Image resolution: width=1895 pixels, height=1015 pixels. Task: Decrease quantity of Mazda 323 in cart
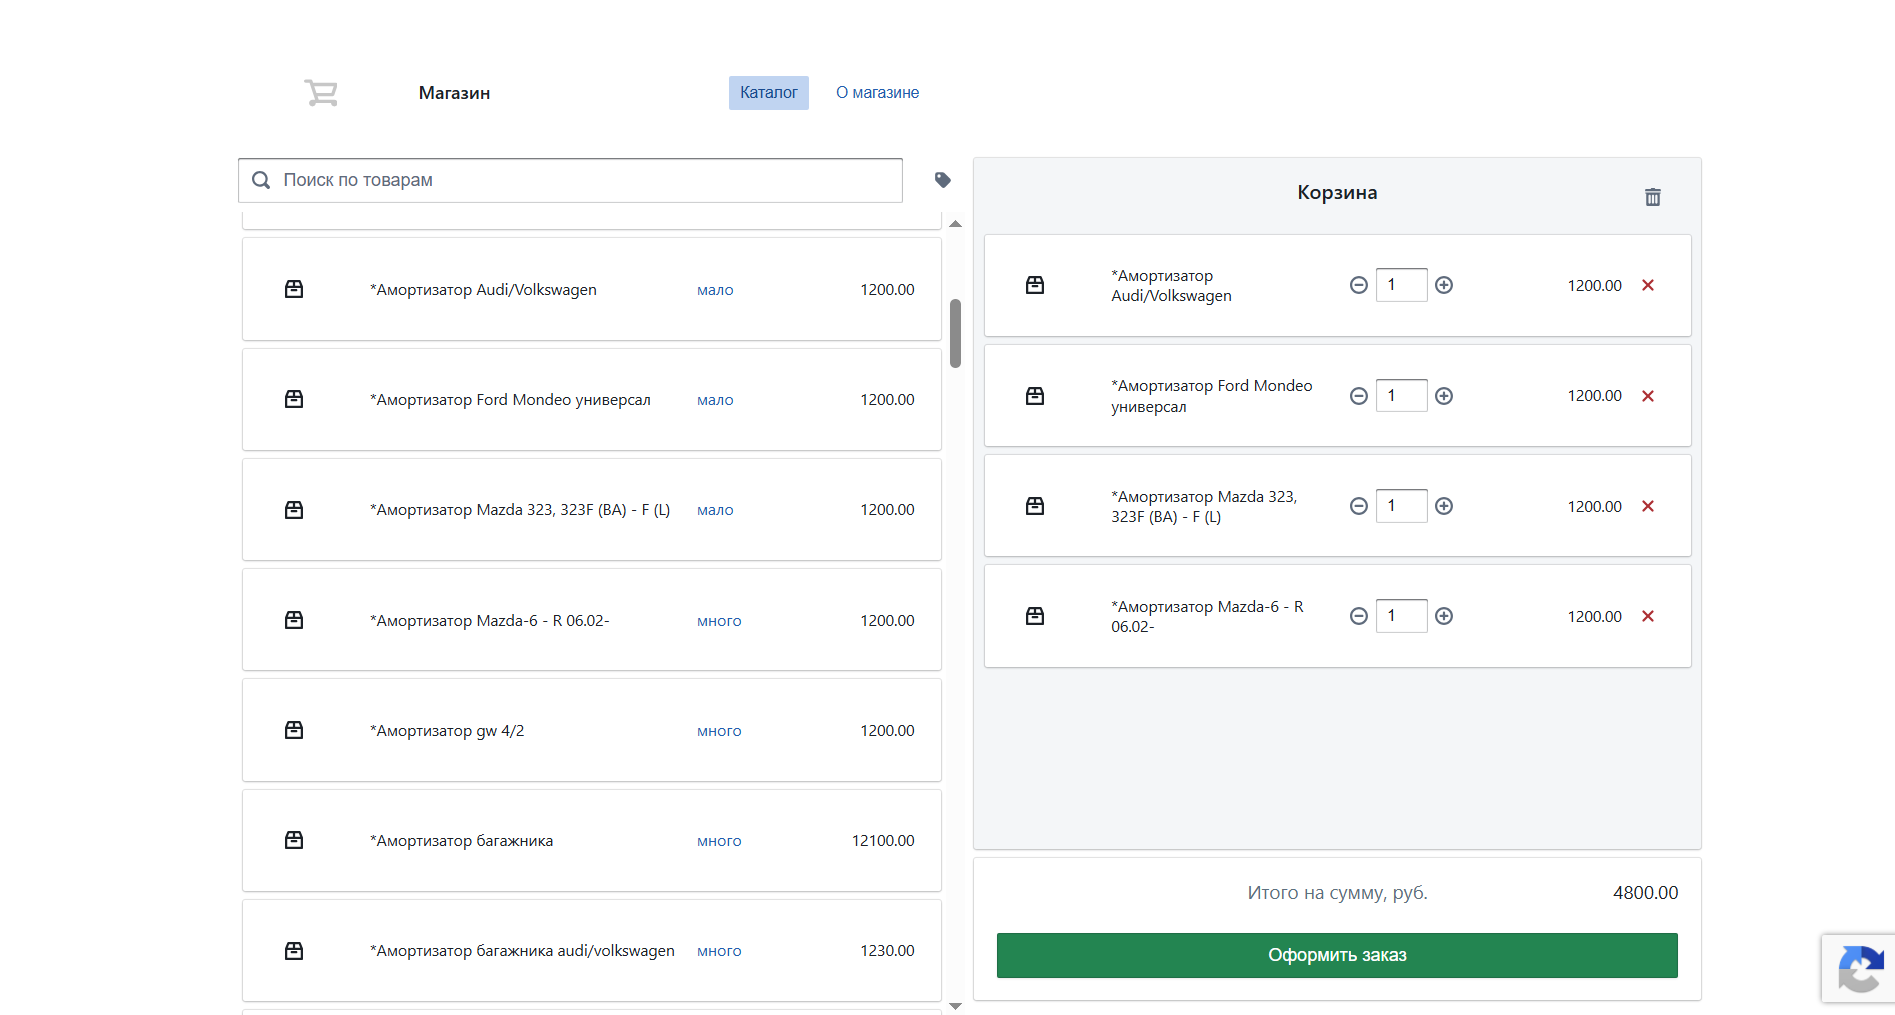pos(1358,506)
